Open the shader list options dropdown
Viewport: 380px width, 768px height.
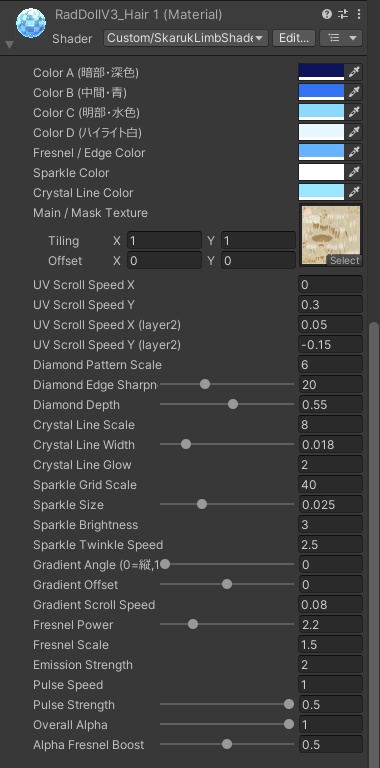coord(341,38)
